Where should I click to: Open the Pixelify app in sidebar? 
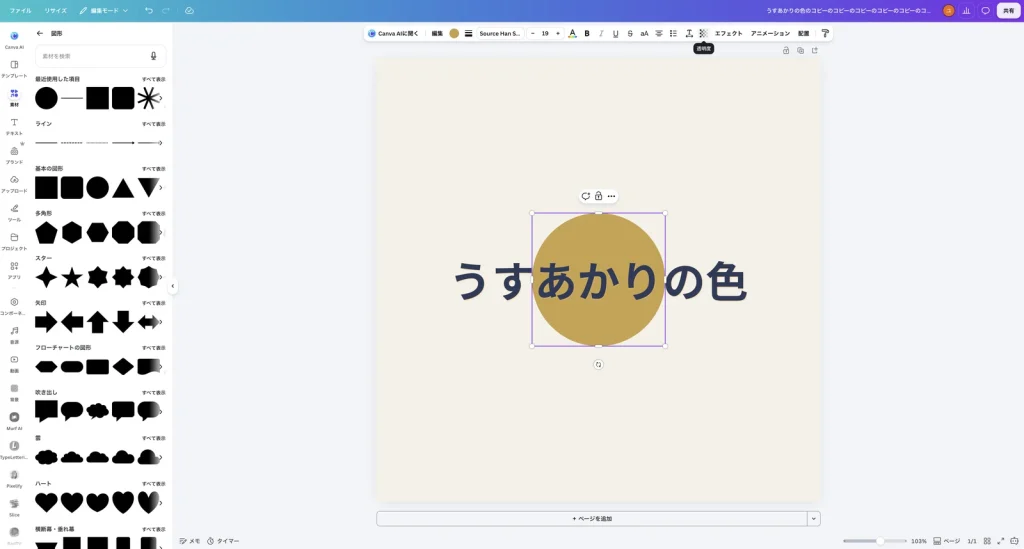tap(14, 478)
